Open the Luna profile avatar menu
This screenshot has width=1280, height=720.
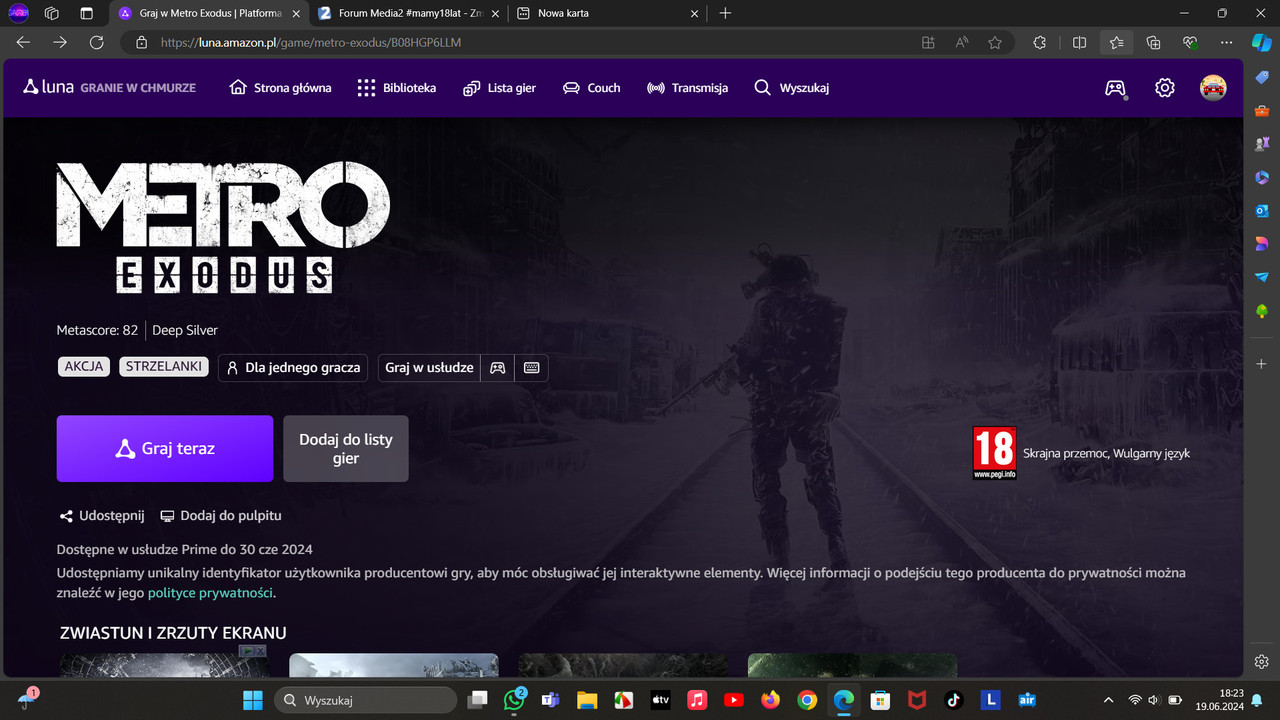(x=1213, y=88)
